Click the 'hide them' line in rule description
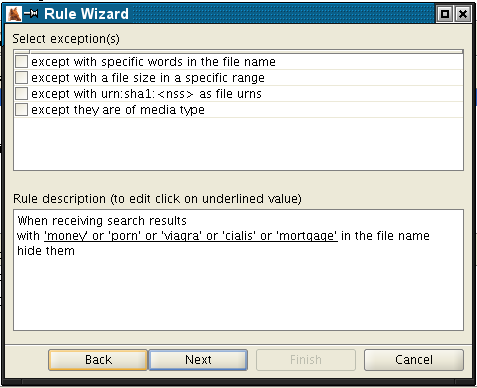 pyautogui.click(x=46, y=251)
